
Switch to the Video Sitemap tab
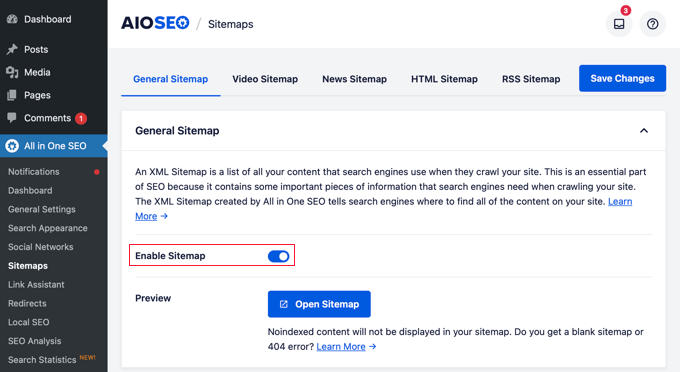pos(265,79)
